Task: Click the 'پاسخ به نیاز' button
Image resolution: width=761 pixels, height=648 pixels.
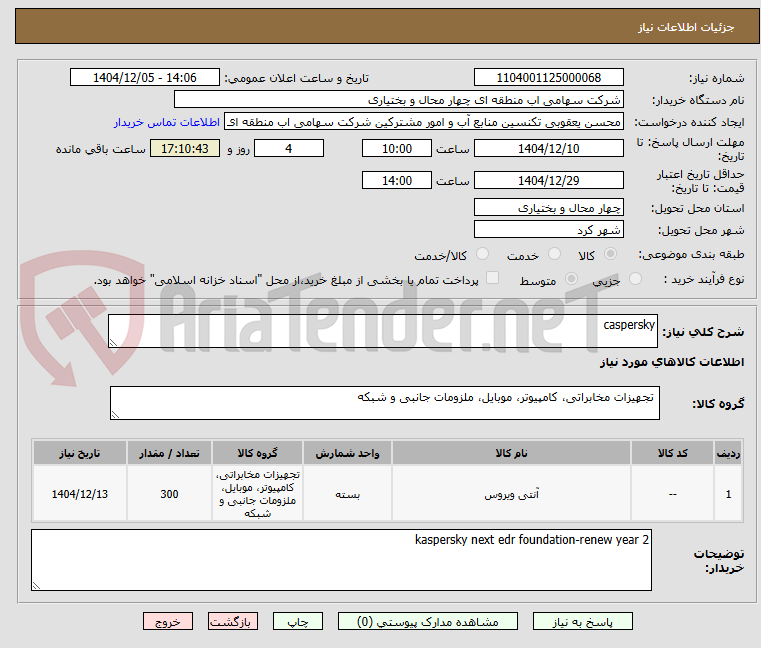Action: pyautogui.click(x=582, y=621)
